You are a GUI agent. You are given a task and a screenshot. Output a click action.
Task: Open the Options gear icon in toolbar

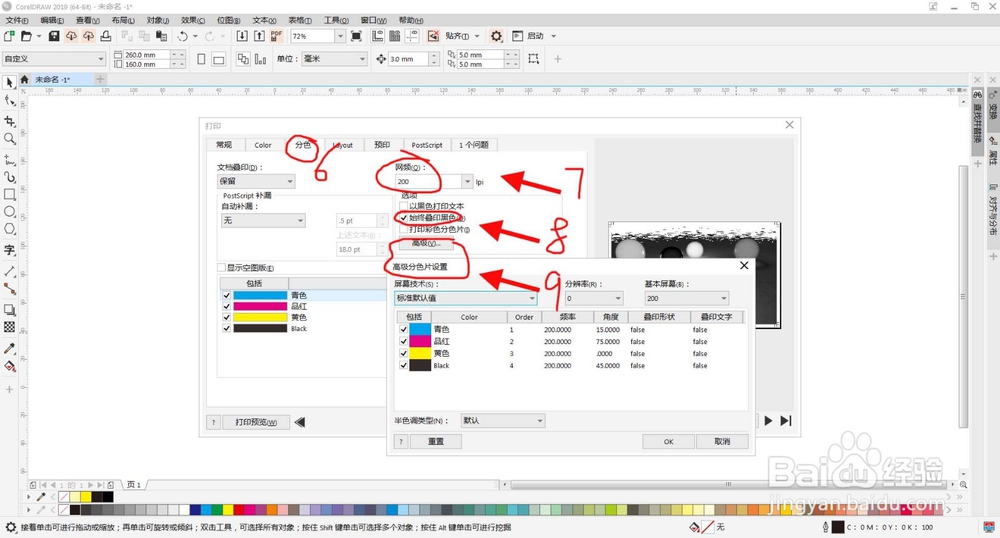tap(497, 36)
